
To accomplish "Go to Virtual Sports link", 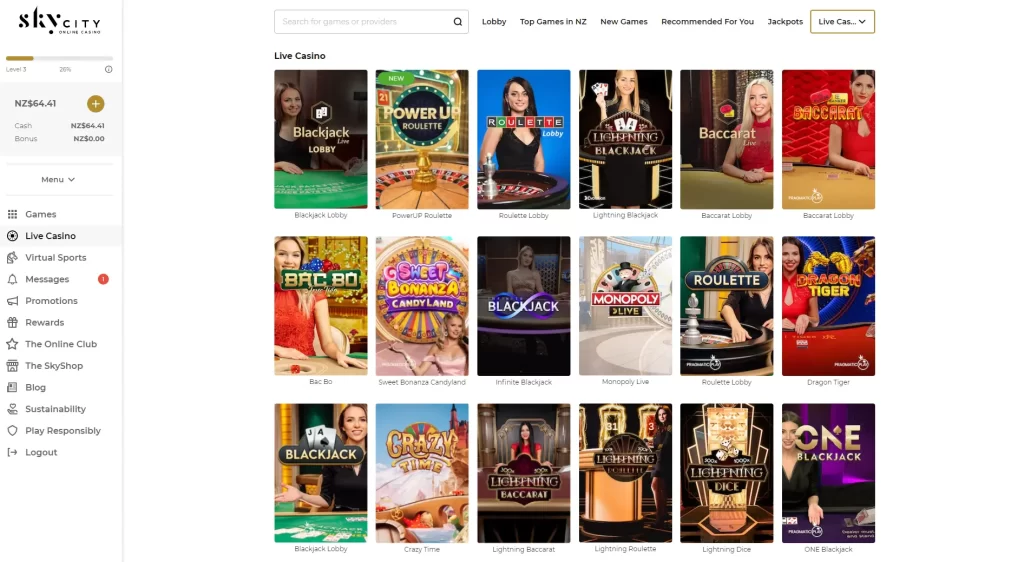I will coord(56,258).
